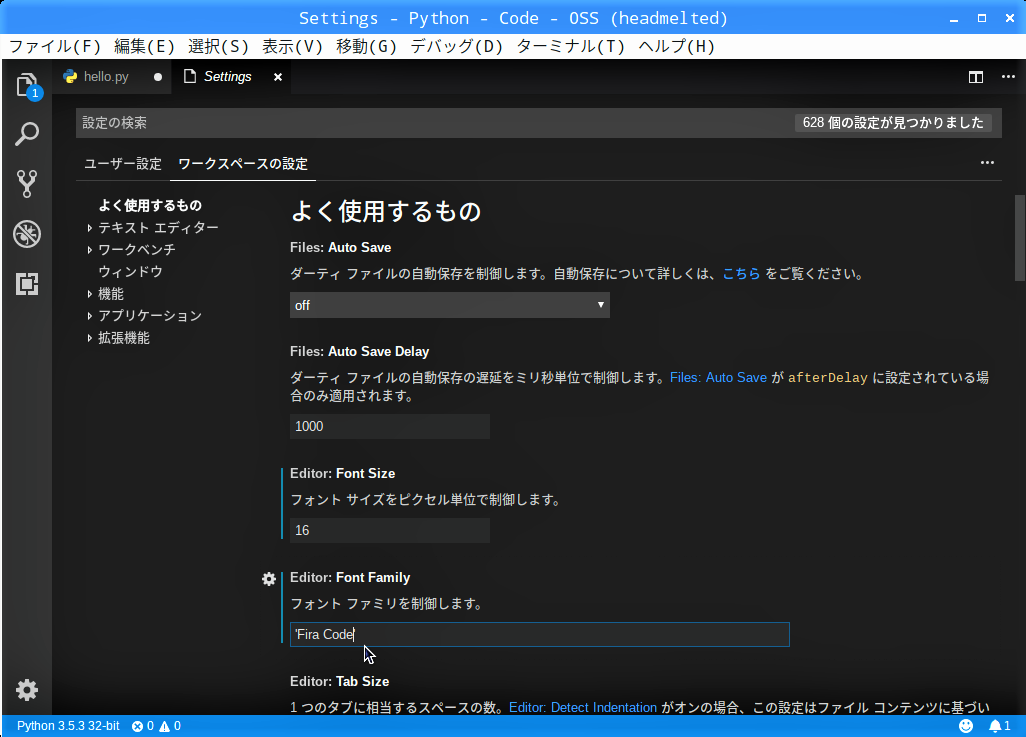Click errors and warnings count in status bar

tap(156, 726)
